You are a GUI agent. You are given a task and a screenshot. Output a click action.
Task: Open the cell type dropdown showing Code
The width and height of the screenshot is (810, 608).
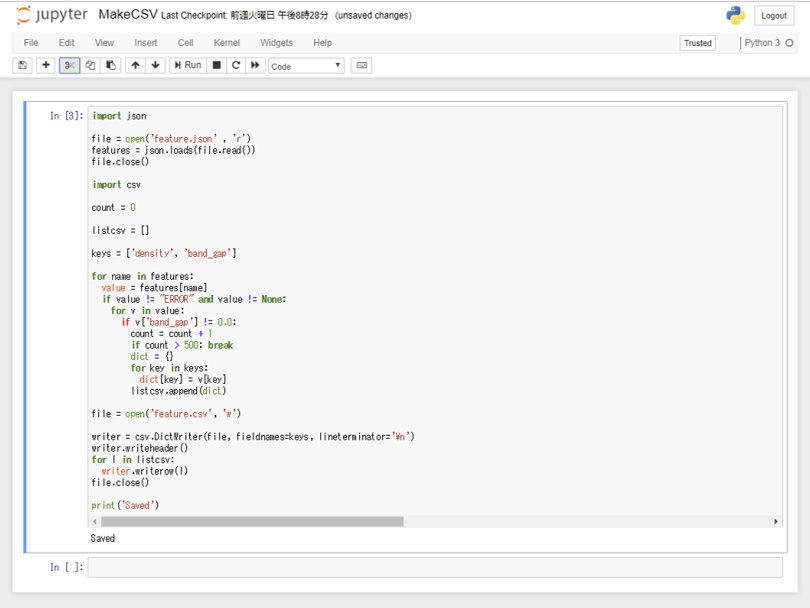[305, 65]
